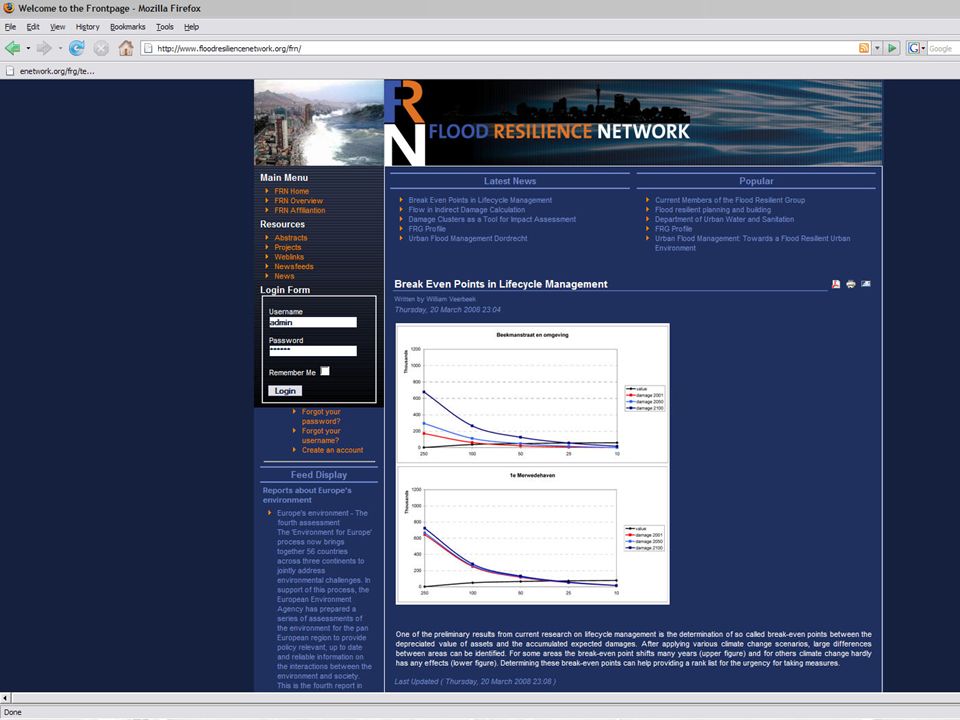Open the Back button history dropdown
This screenshot has height=720, width=960.
pos(28,48)
